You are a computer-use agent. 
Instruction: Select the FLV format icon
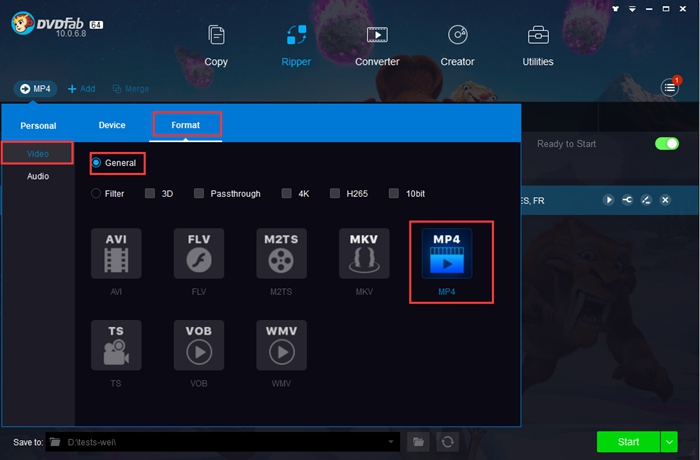click(199, 253)
